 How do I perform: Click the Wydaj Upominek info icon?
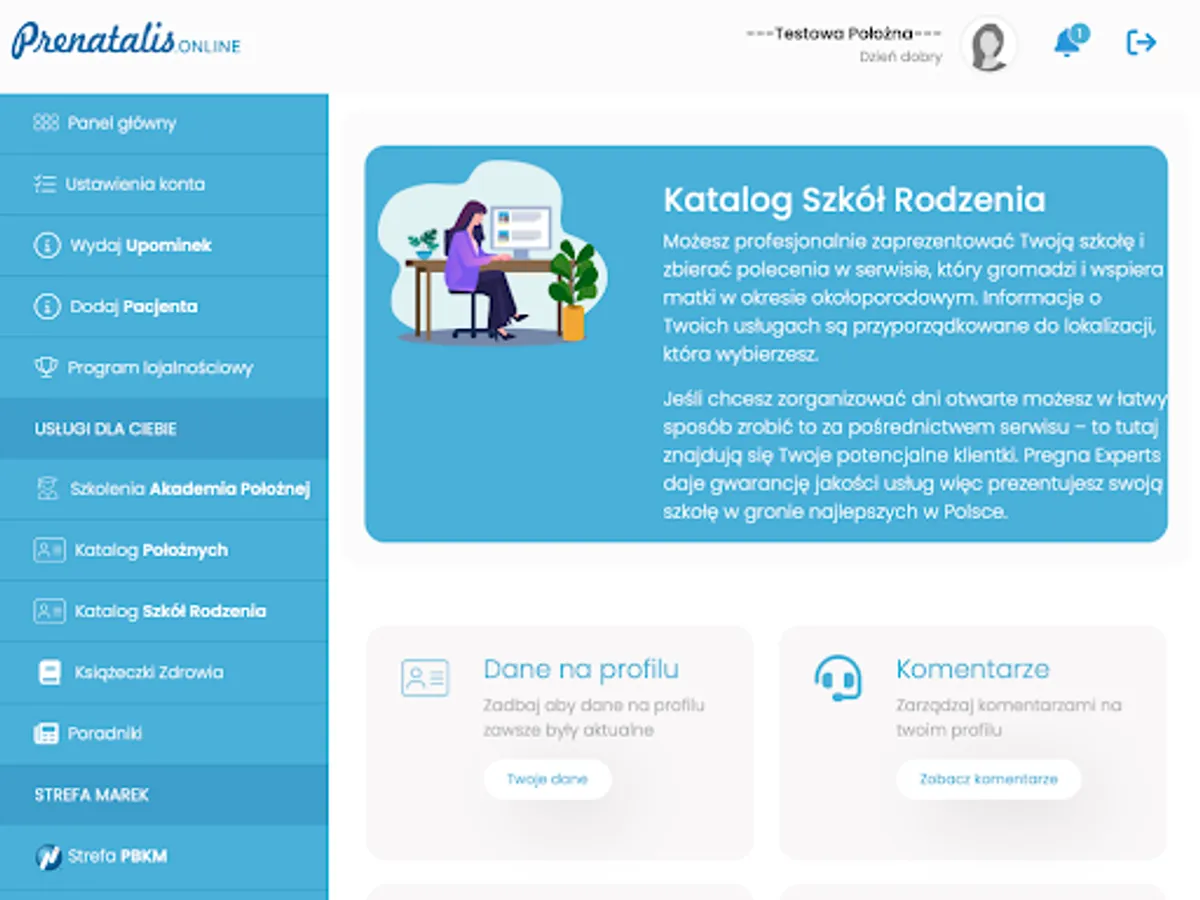click(x=47, y=245)
